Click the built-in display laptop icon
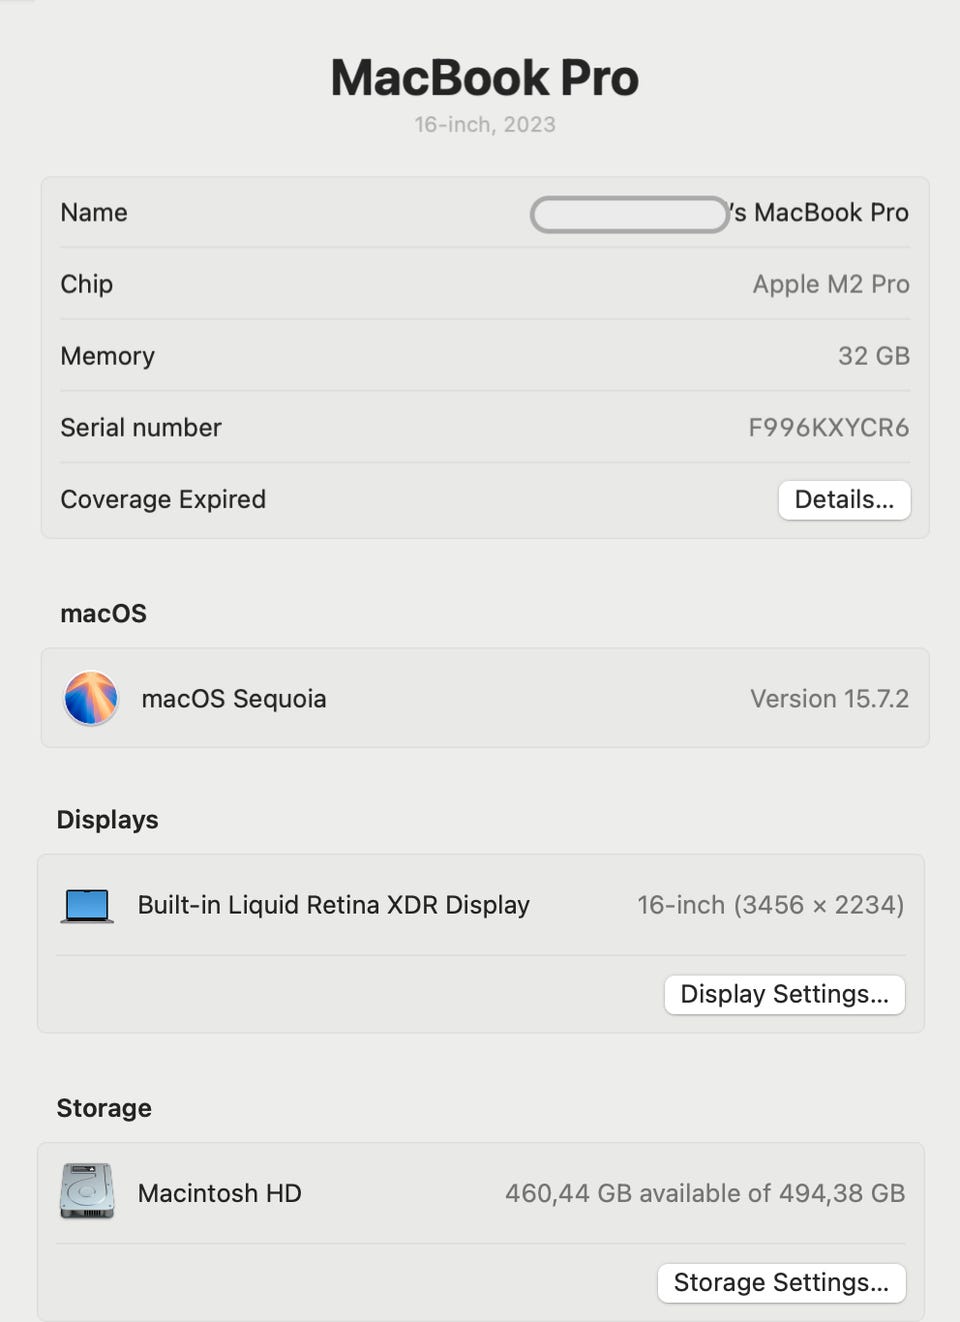 [x=87, y=905]
